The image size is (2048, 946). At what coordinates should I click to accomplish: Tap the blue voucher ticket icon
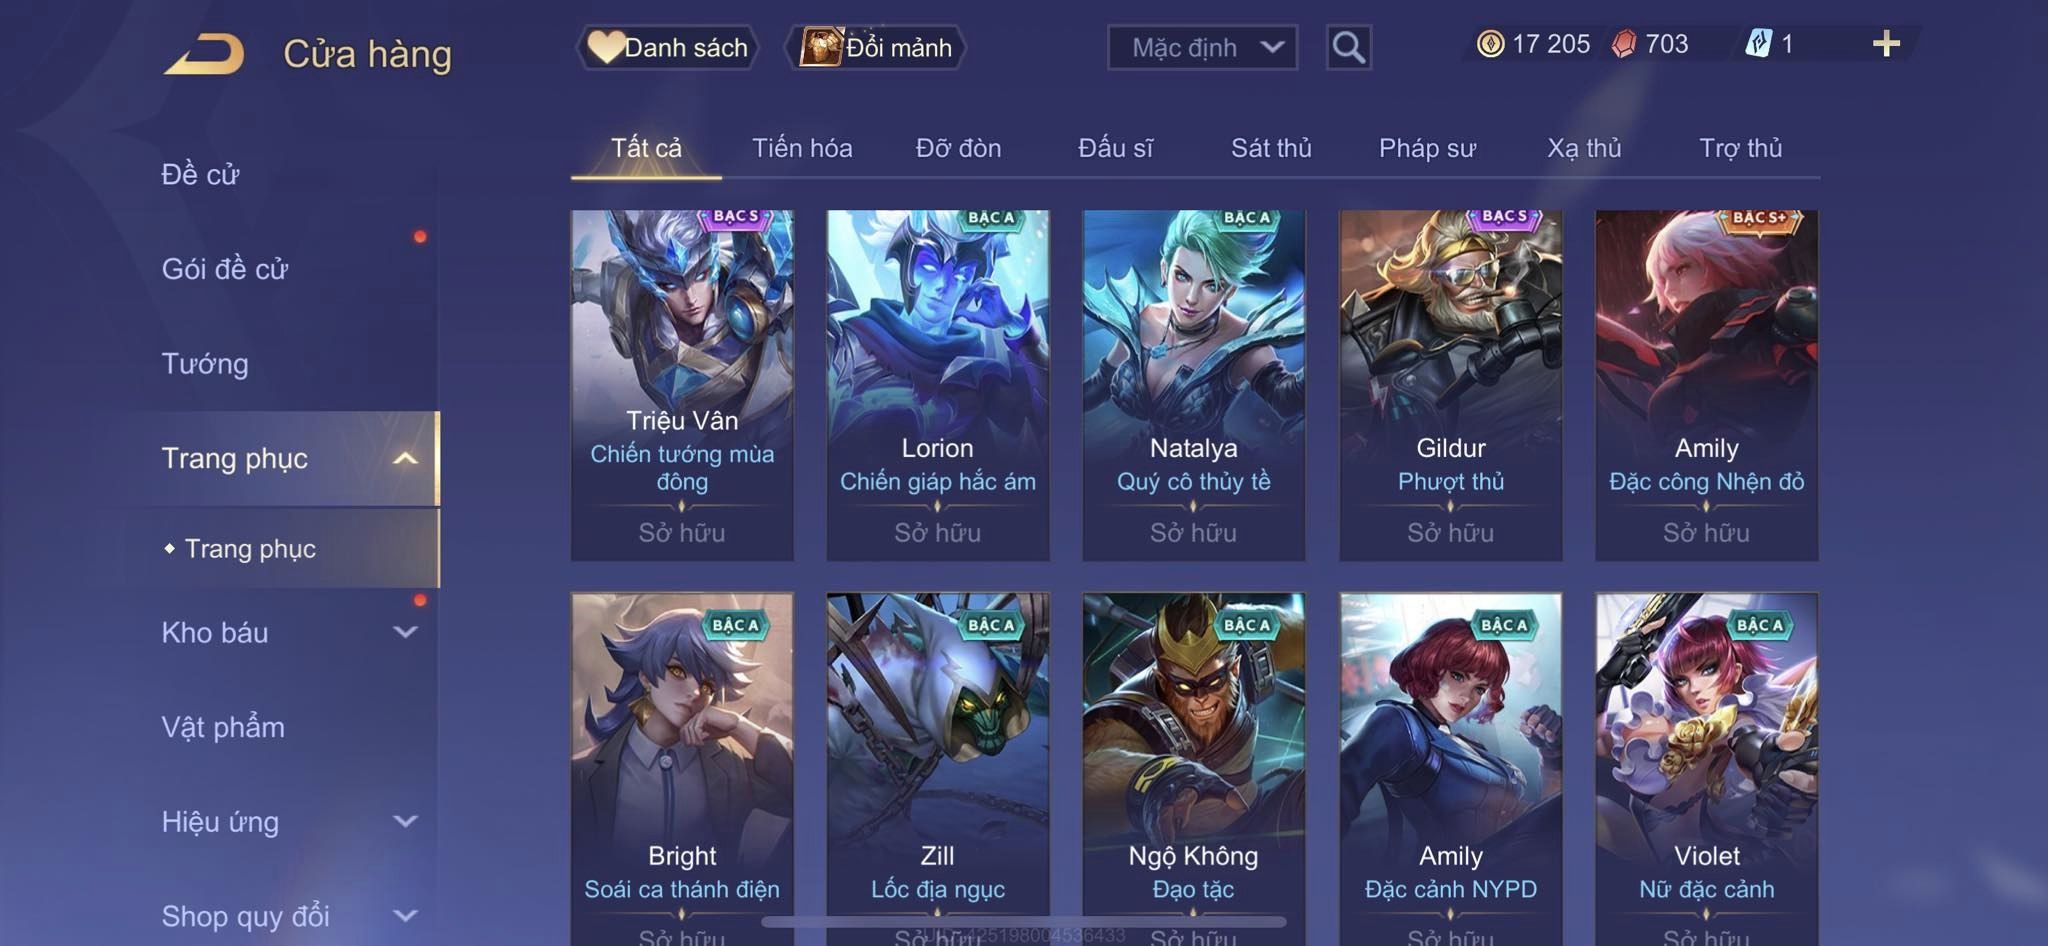click(x=1758, y=44)
